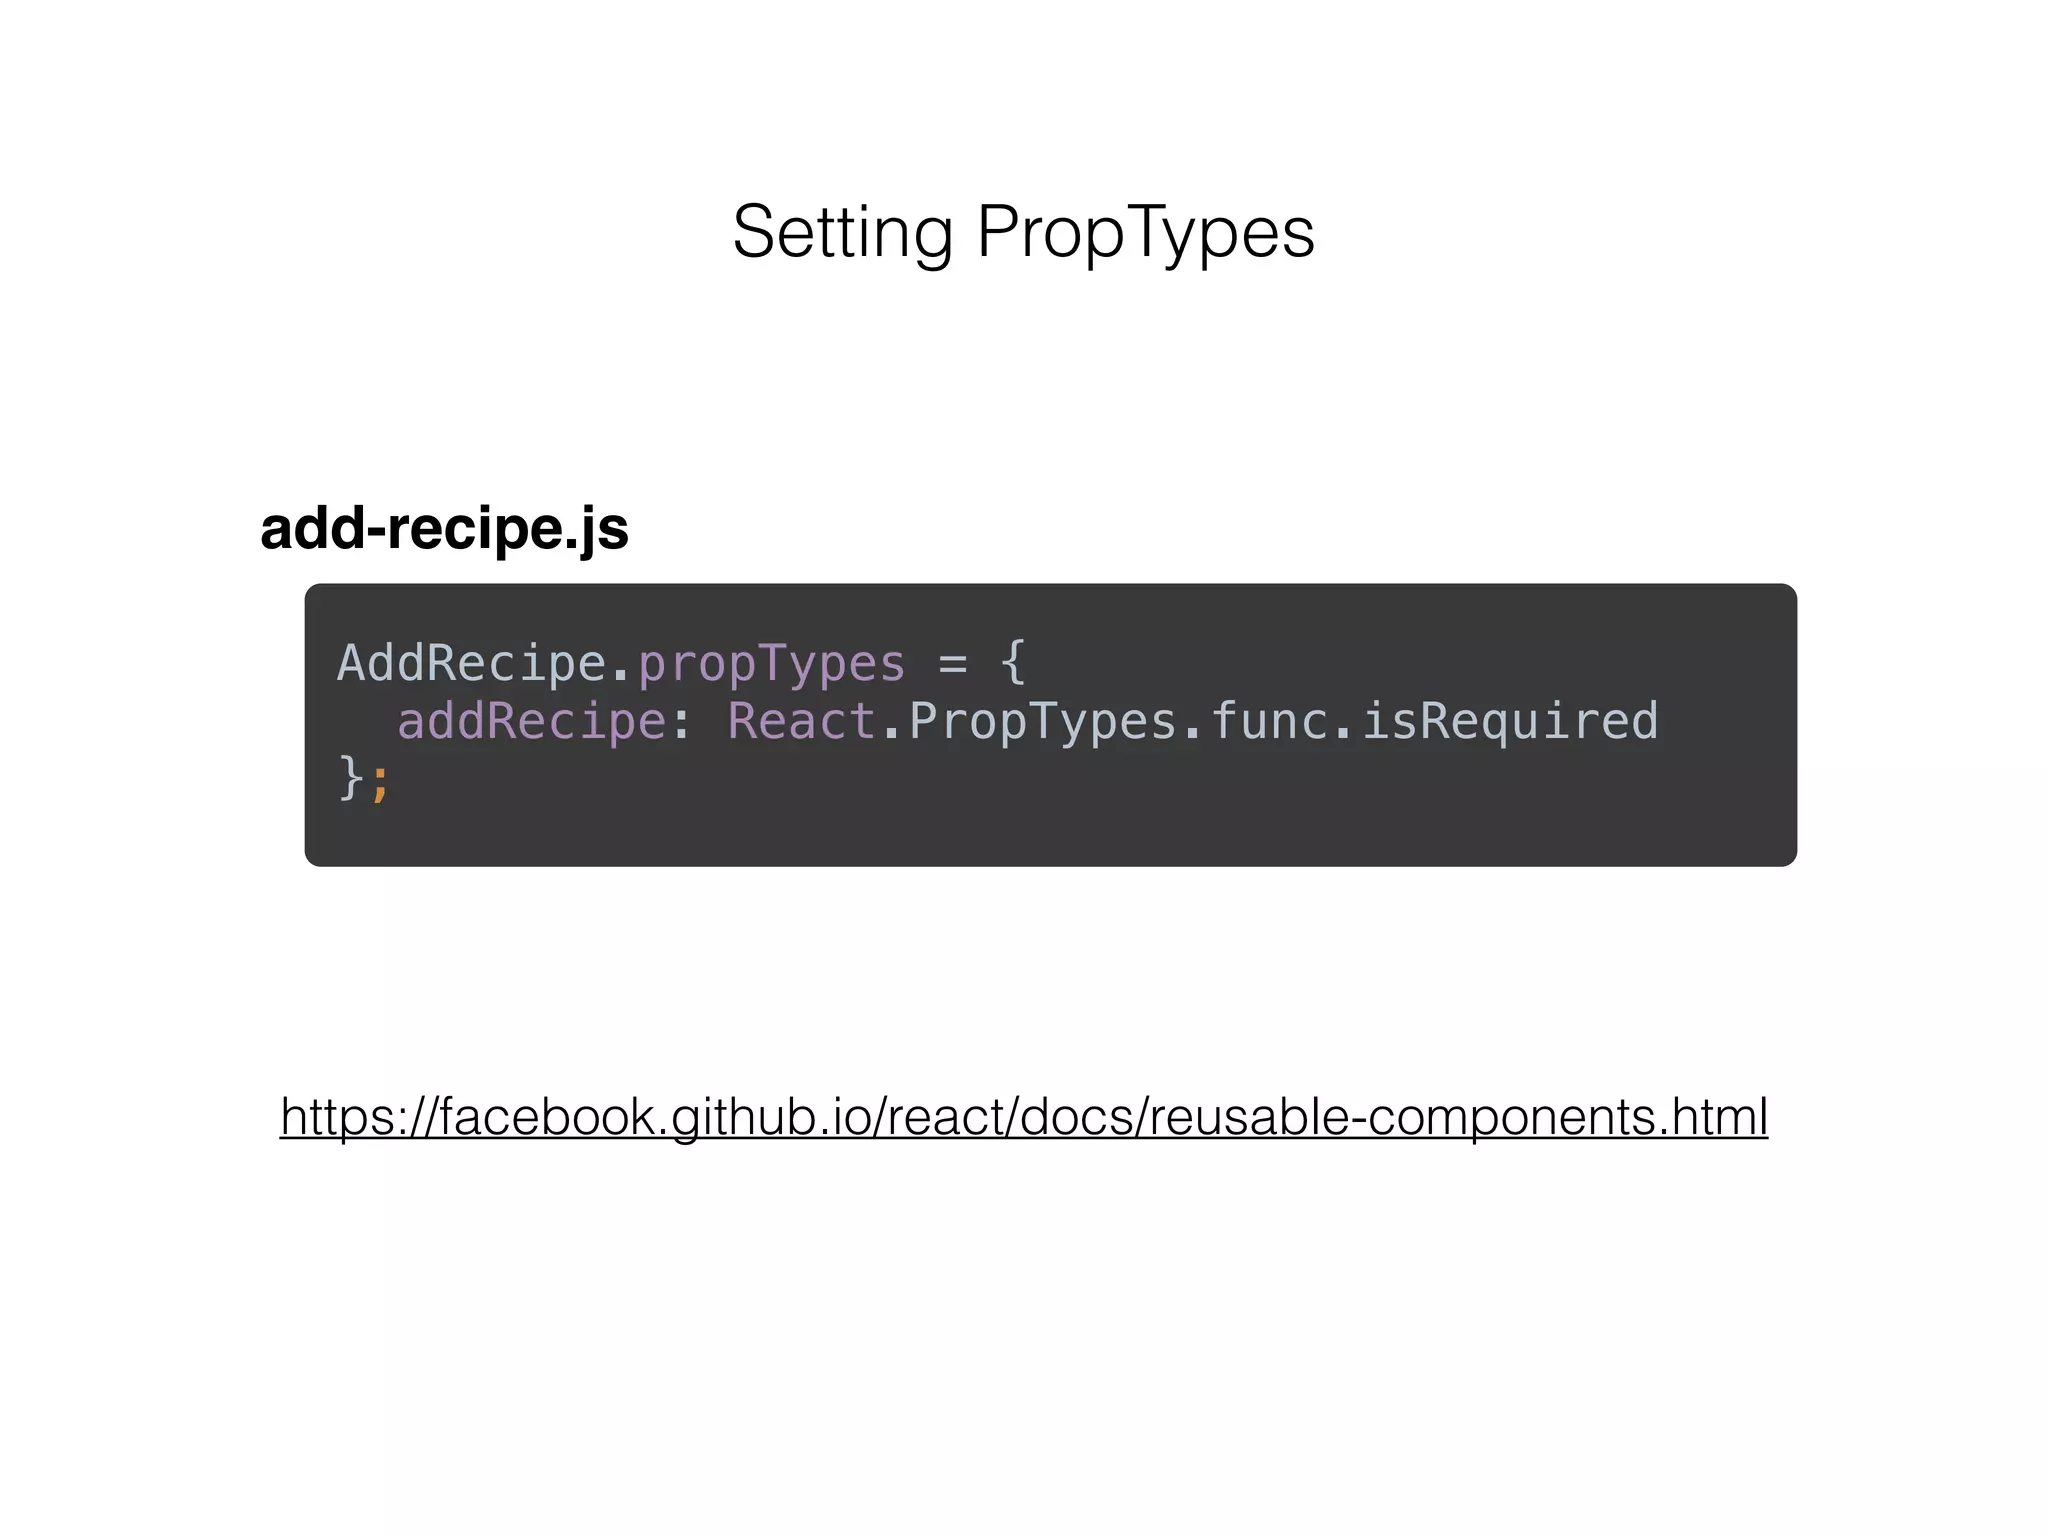The height and width of the screenshot is (1536, 2048).
Task: Click the opening curly brace in the code
Action: (x=1013, y=664)
